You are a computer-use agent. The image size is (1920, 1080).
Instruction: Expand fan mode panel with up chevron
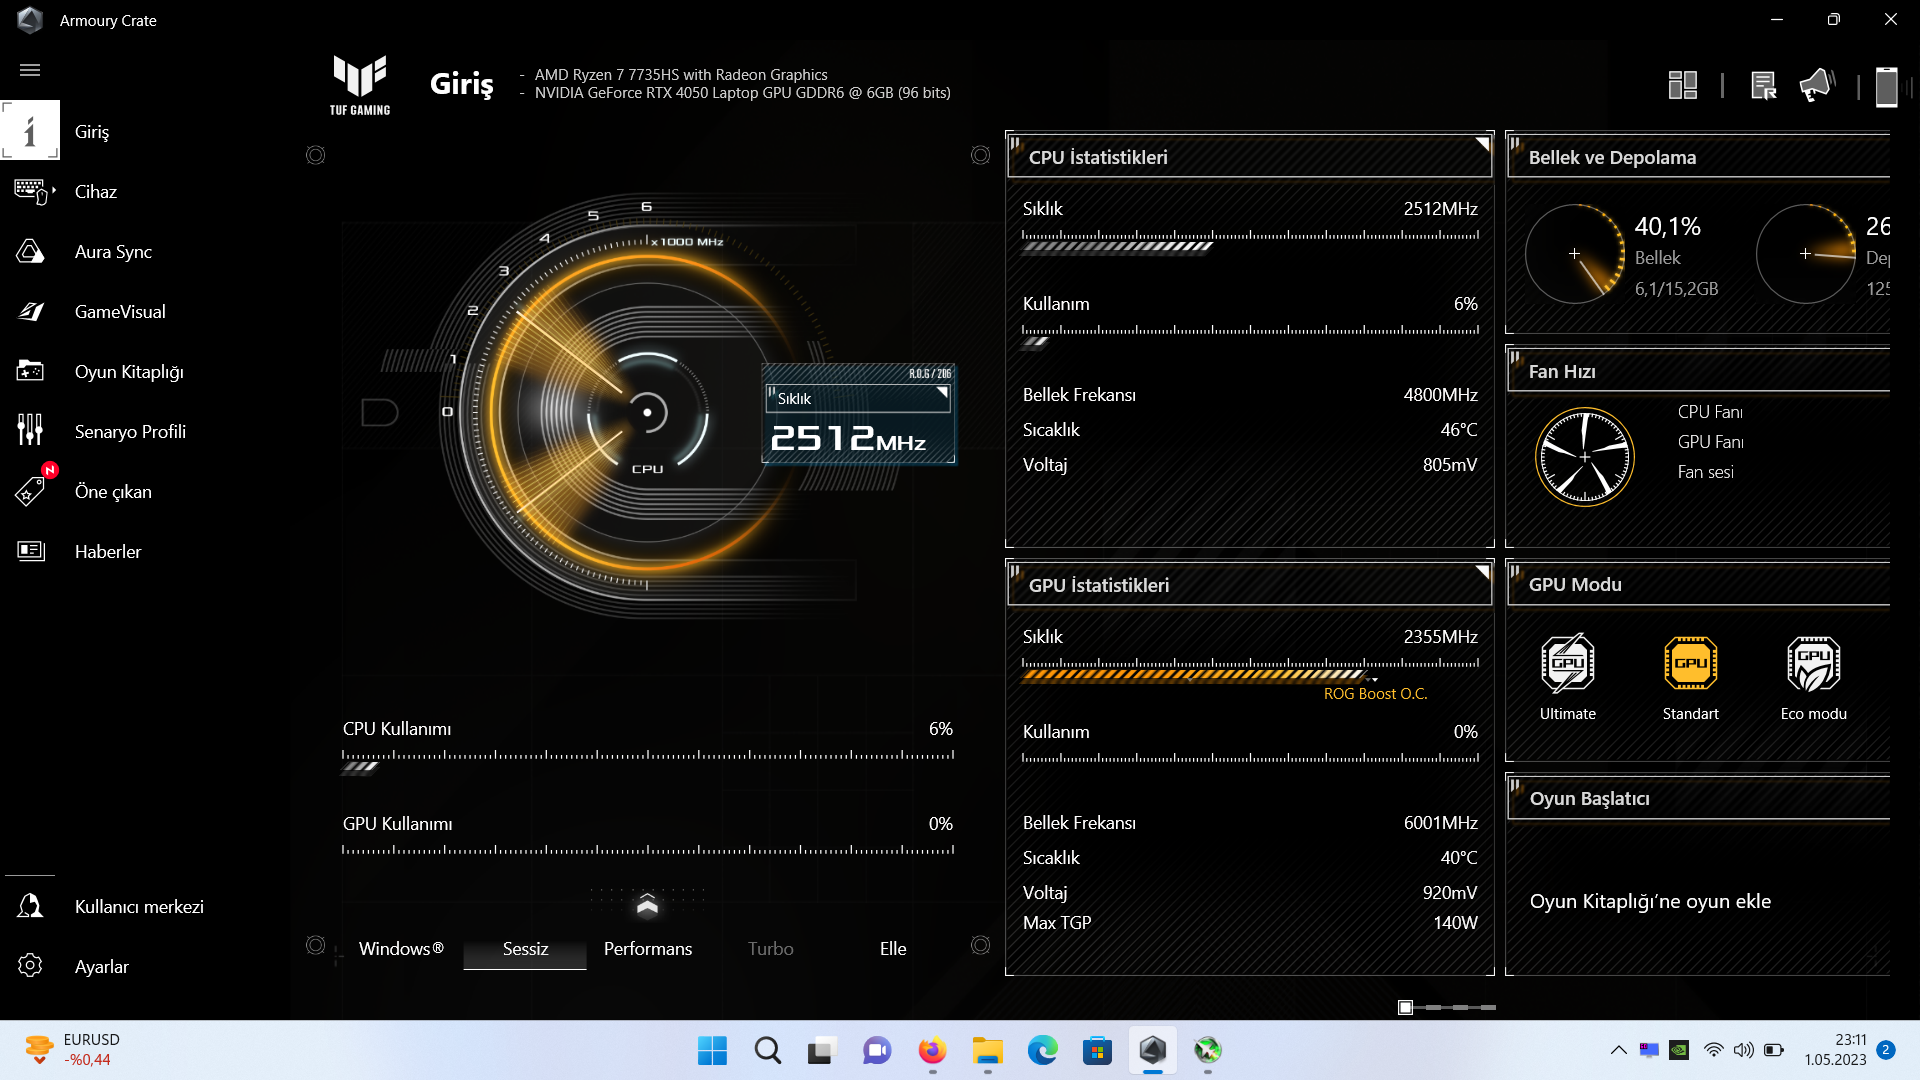[647, 904]
